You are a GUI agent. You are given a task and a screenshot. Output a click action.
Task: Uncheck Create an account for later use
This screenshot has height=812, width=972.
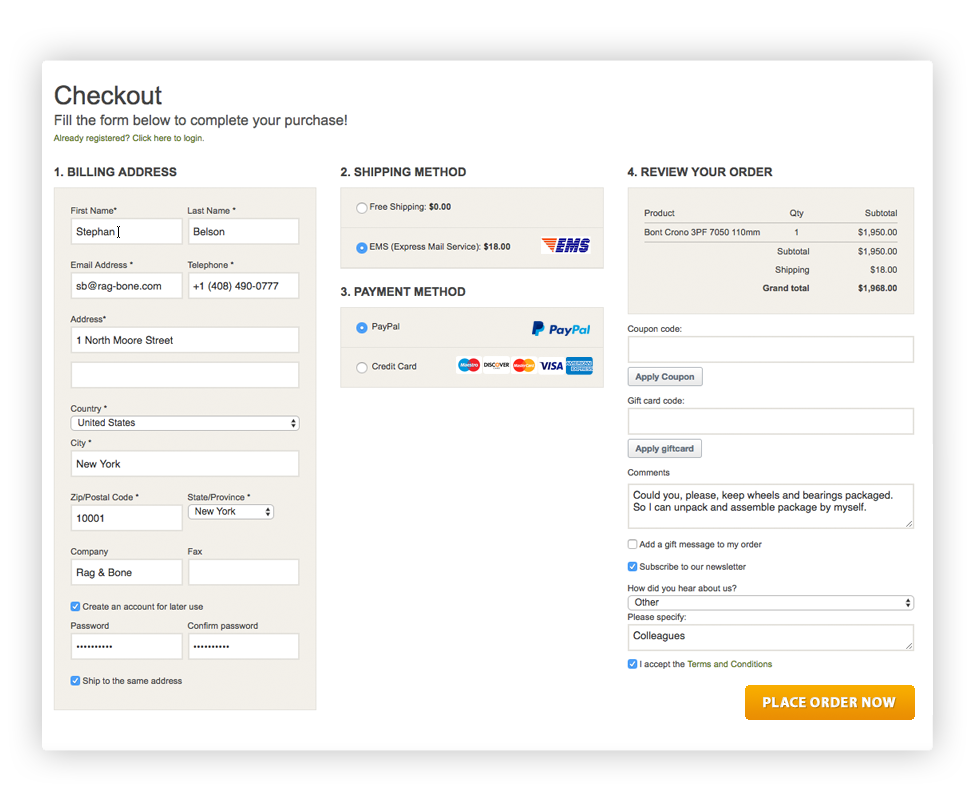[76, 606]
